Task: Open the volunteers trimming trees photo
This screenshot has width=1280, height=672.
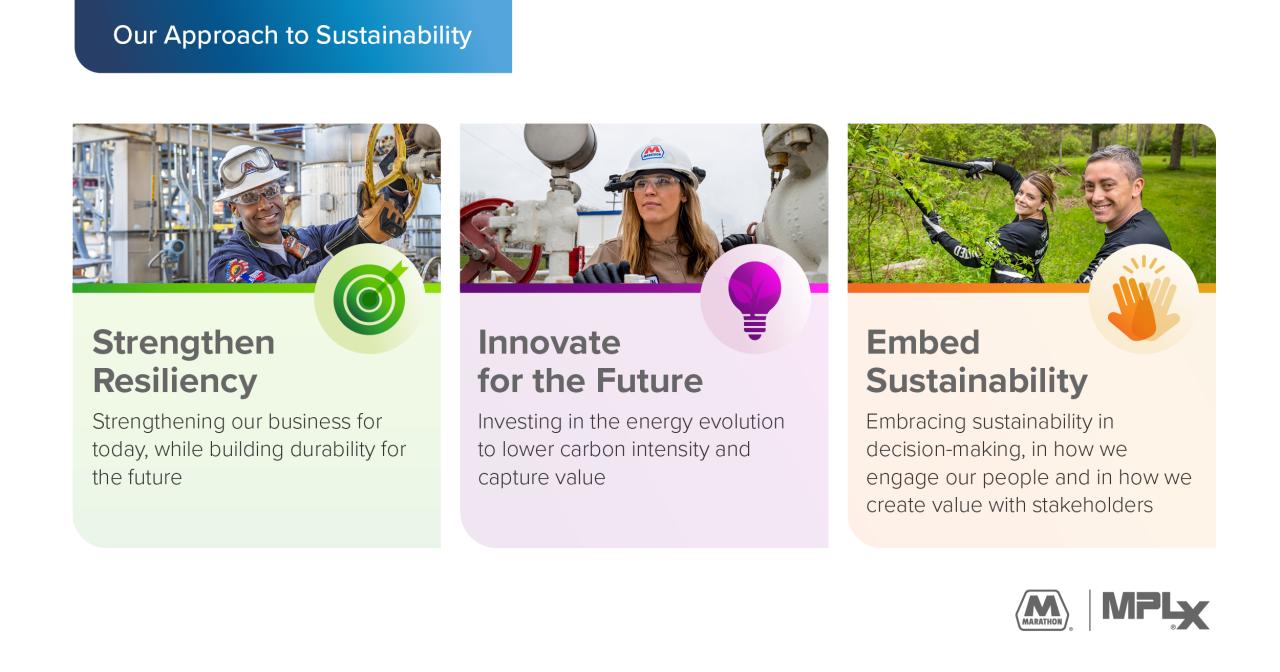Action: (x=1032, y=203)
